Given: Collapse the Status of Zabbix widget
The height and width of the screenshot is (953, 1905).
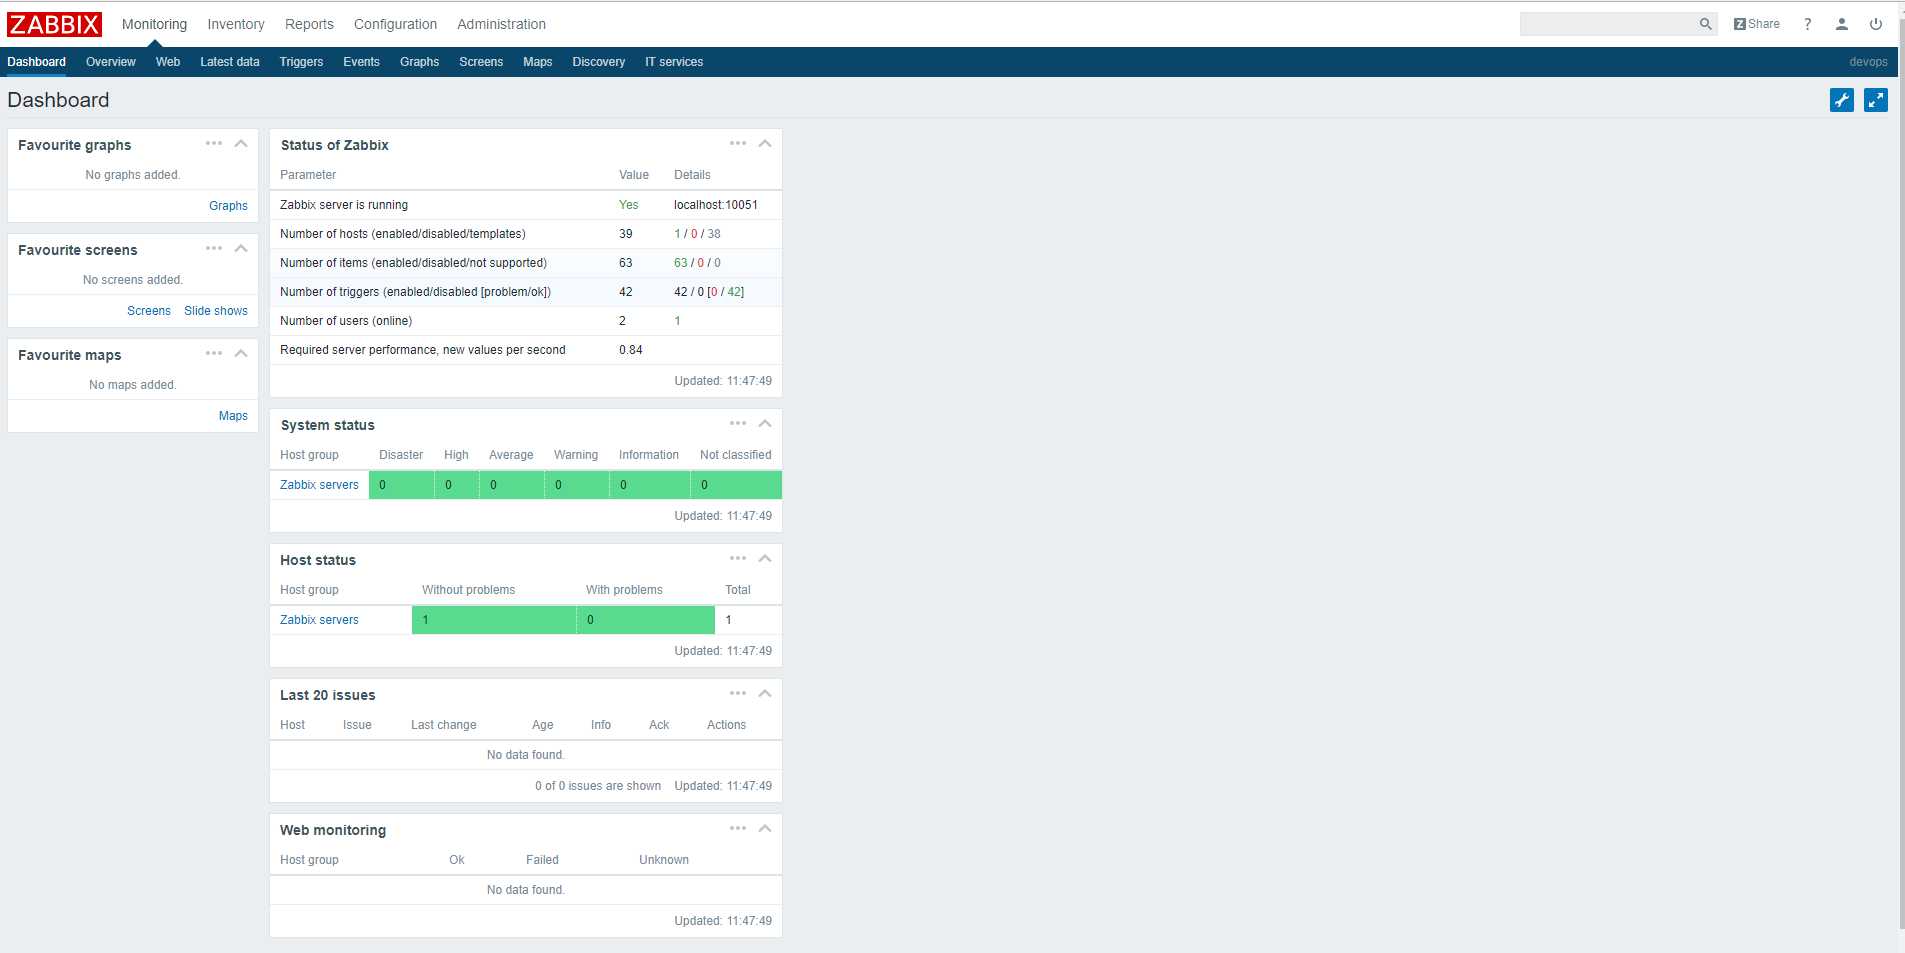Looking at the screenshot, I should click(x=765, y=144).
